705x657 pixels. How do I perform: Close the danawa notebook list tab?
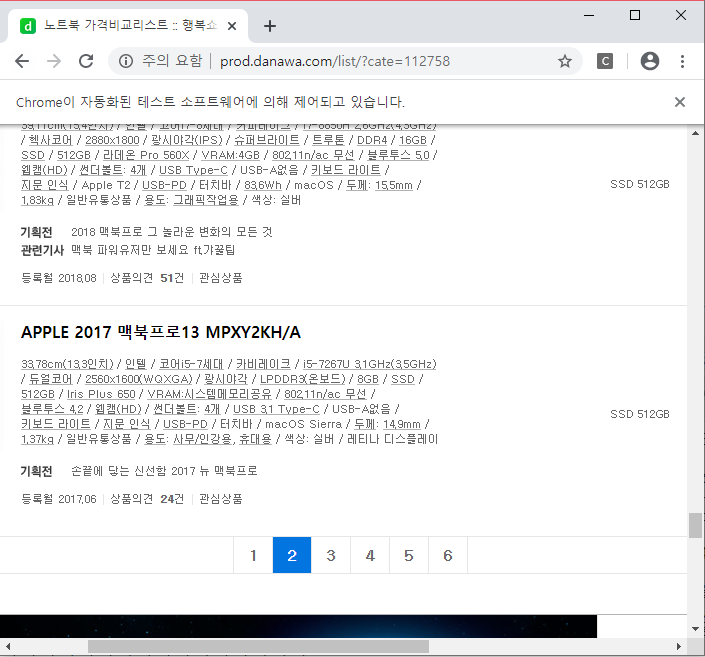tap(232, 26)
